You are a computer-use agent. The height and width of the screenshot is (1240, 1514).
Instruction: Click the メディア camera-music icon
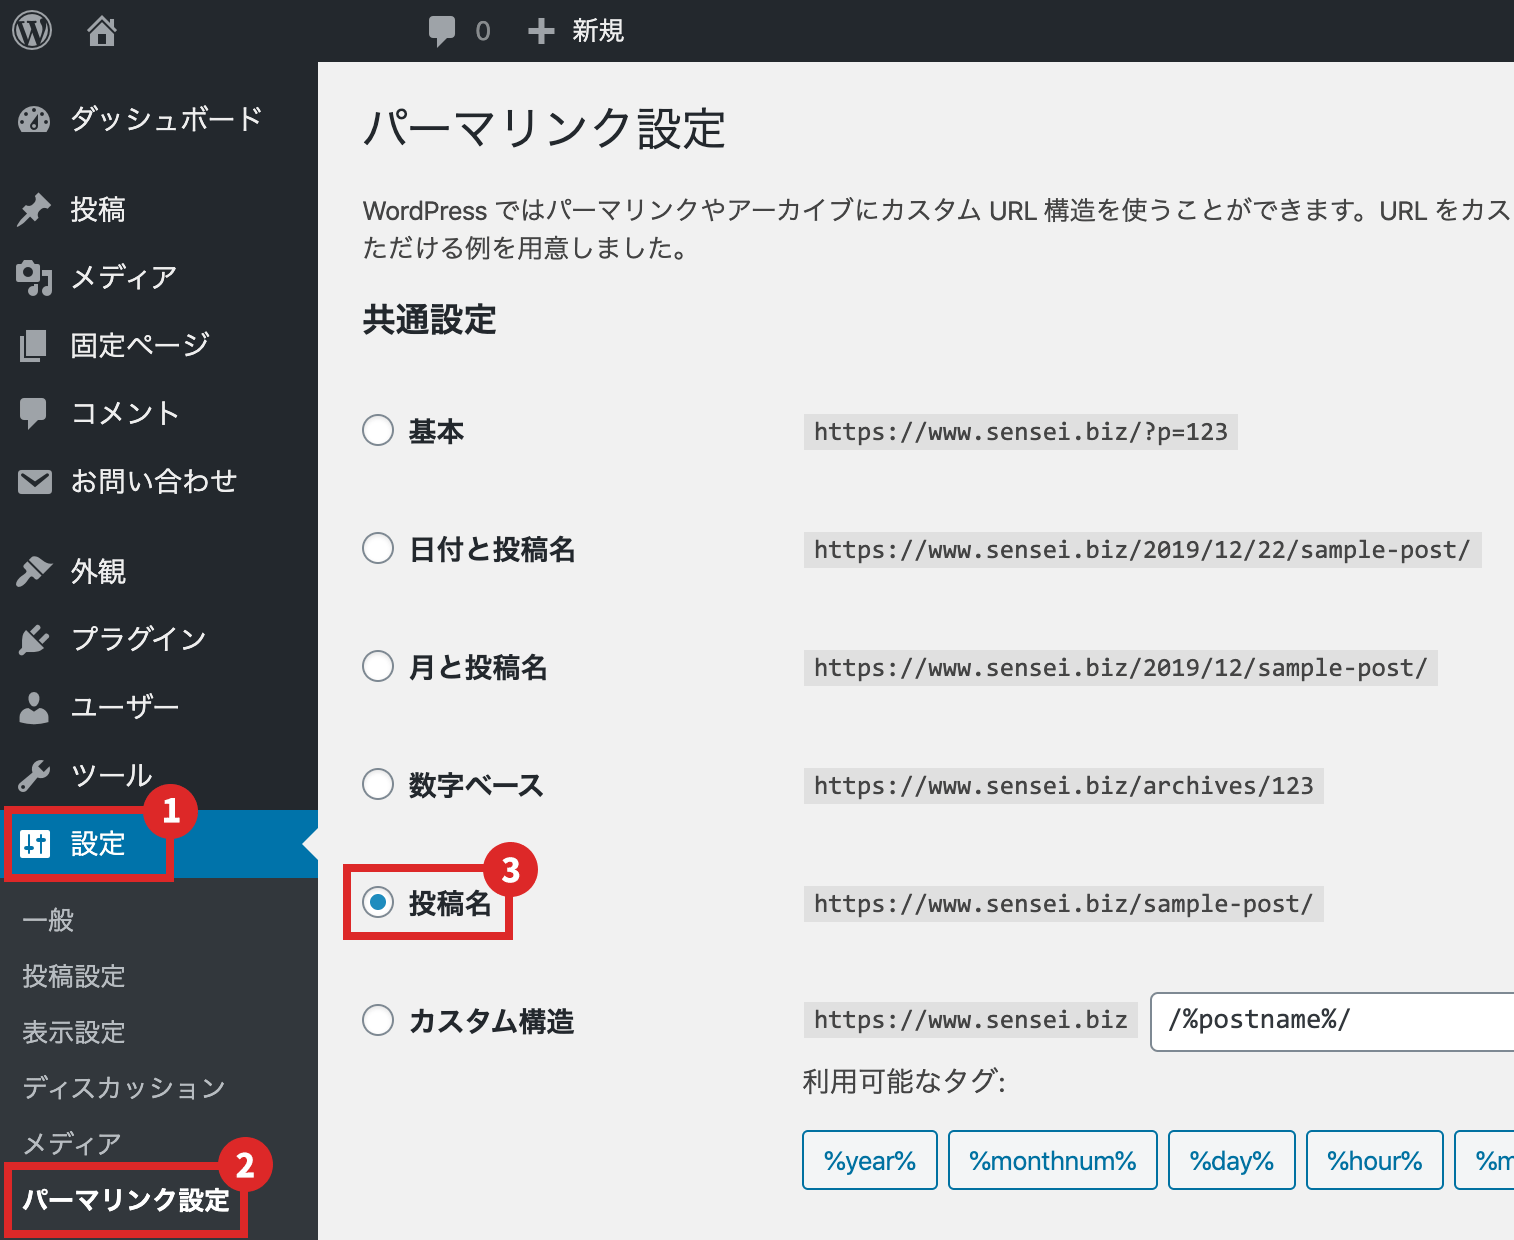tap(34, 277)
